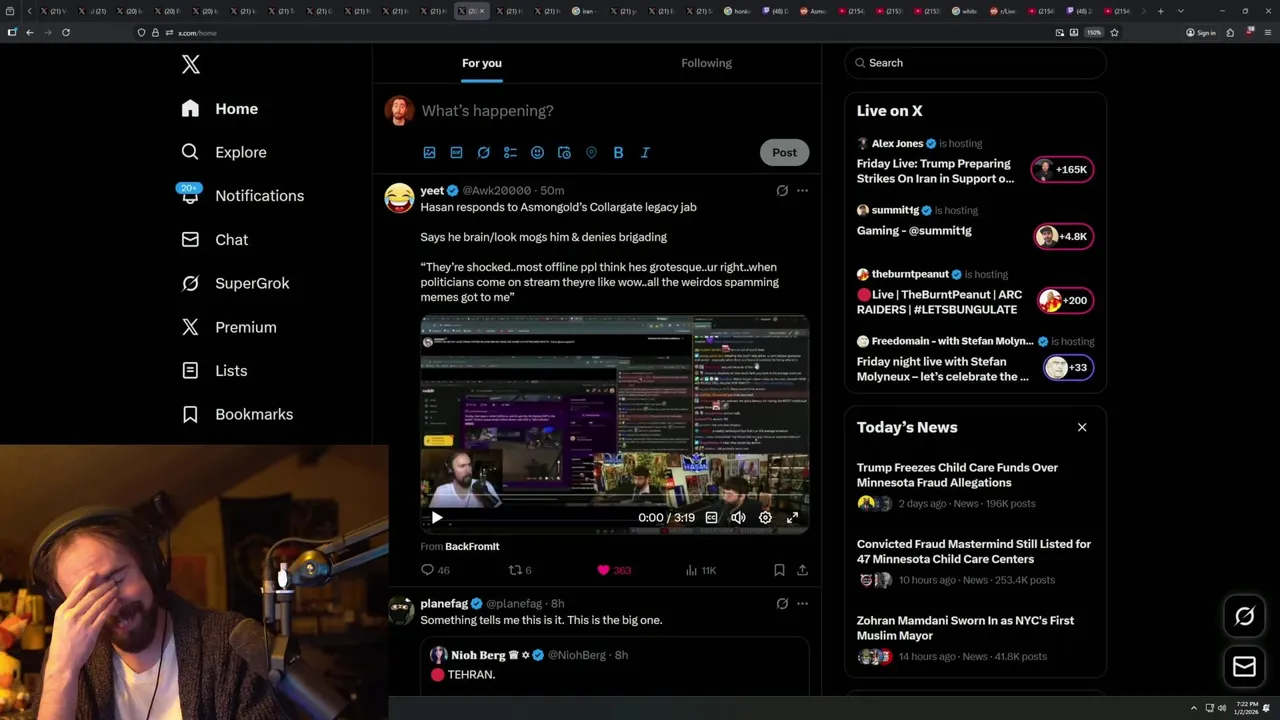
Task: Click the Grok enhance icon in composer
Action: 483,153
